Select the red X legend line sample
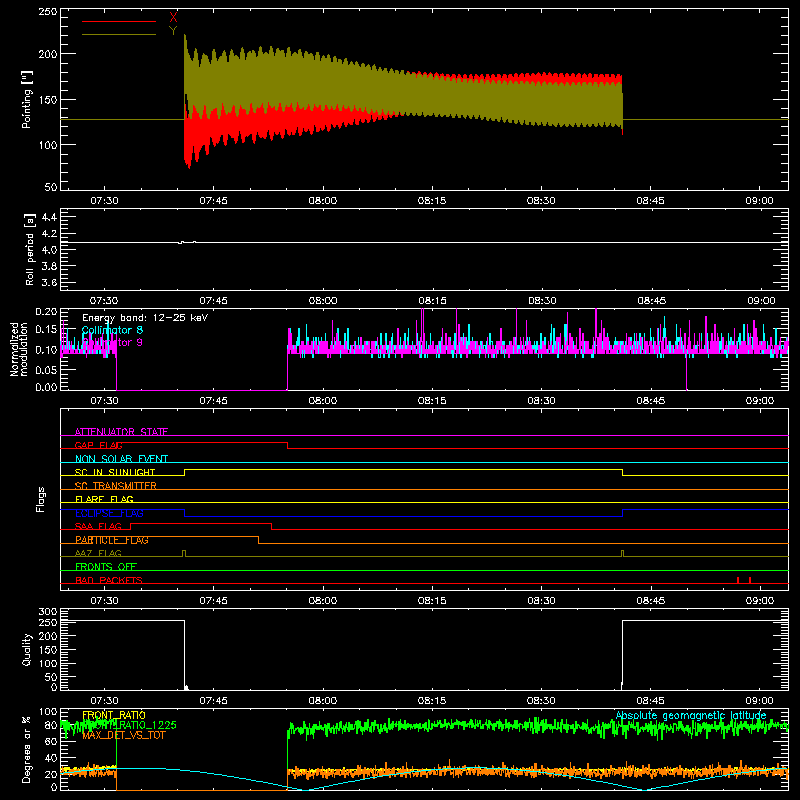The width and height of the screenshot is (800, 800). click(119, 21)
